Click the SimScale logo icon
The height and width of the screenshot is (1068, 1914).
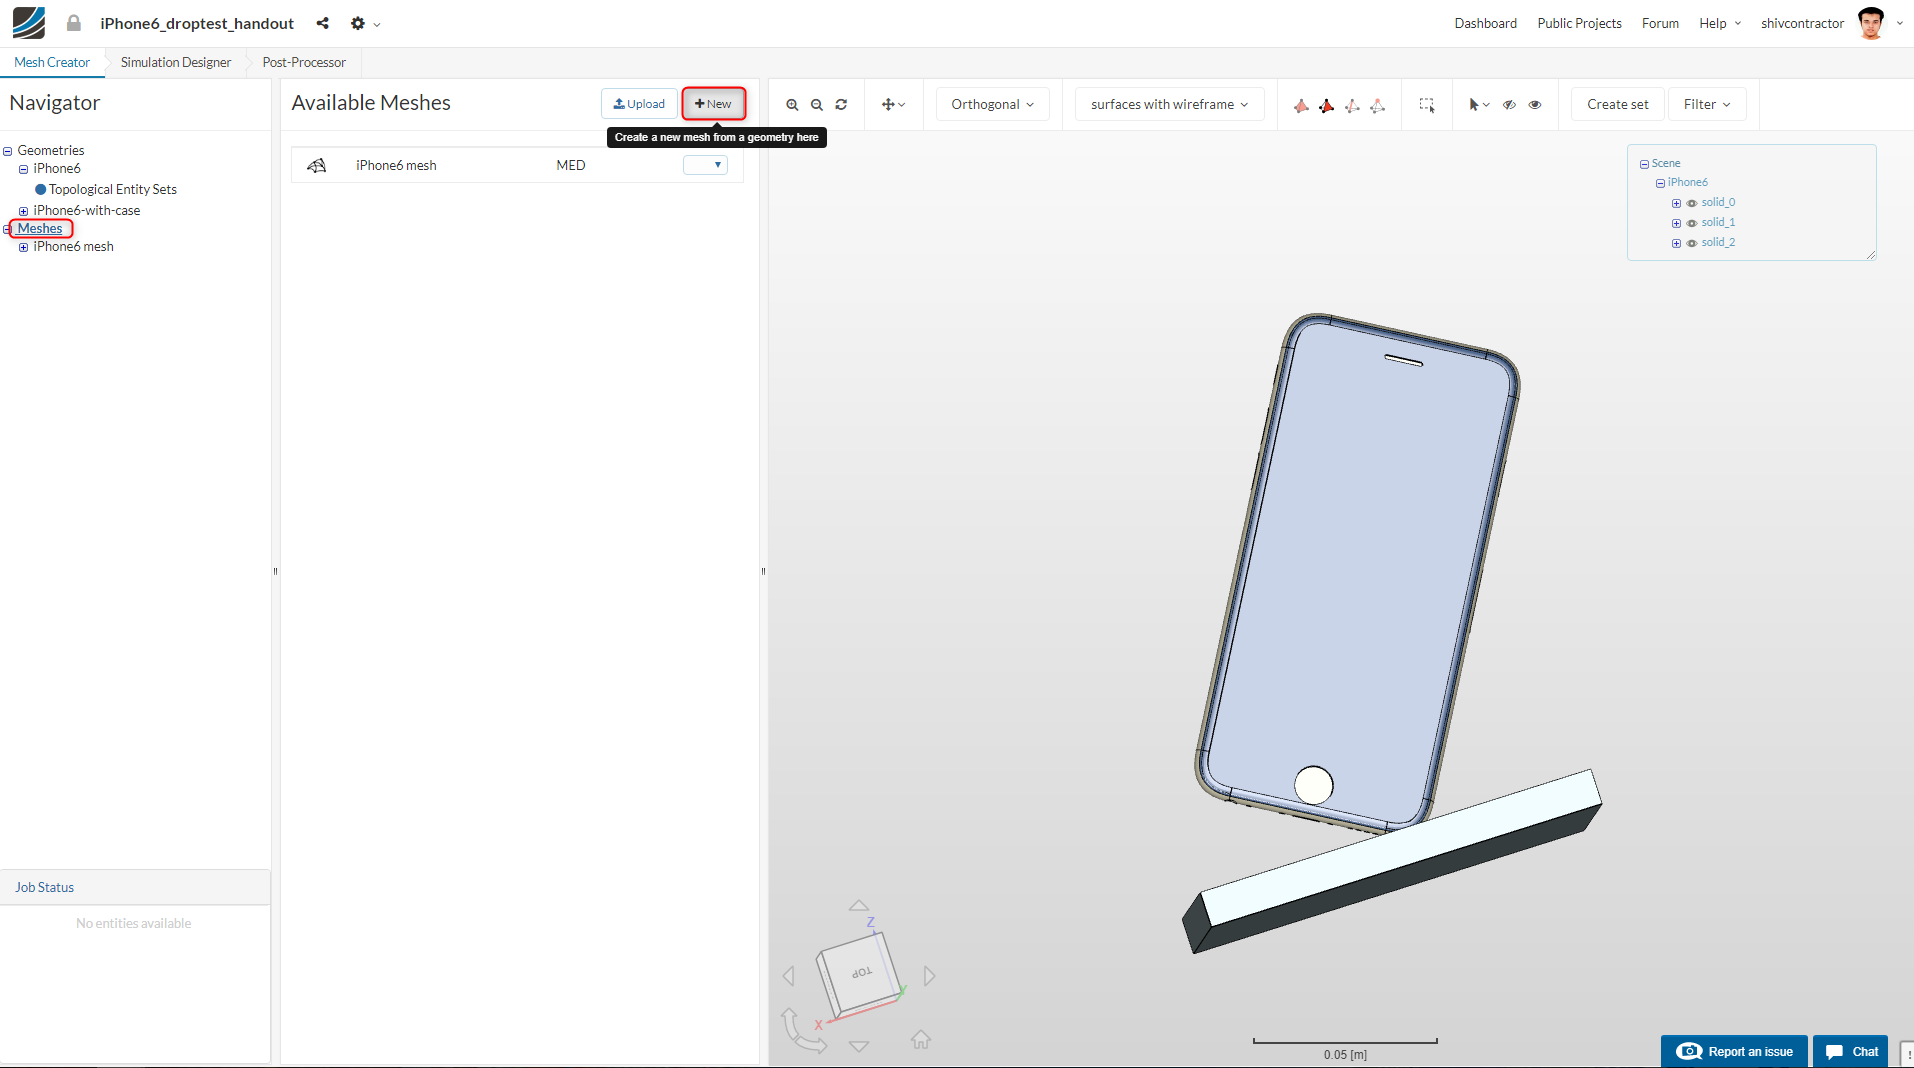tap(29, 23)
